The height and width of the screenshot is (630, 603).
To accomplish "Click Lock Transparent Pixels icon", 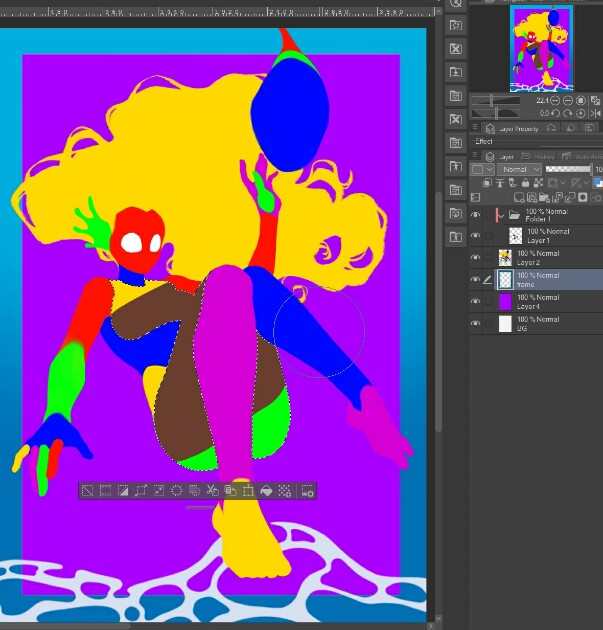I will [538, 183].
